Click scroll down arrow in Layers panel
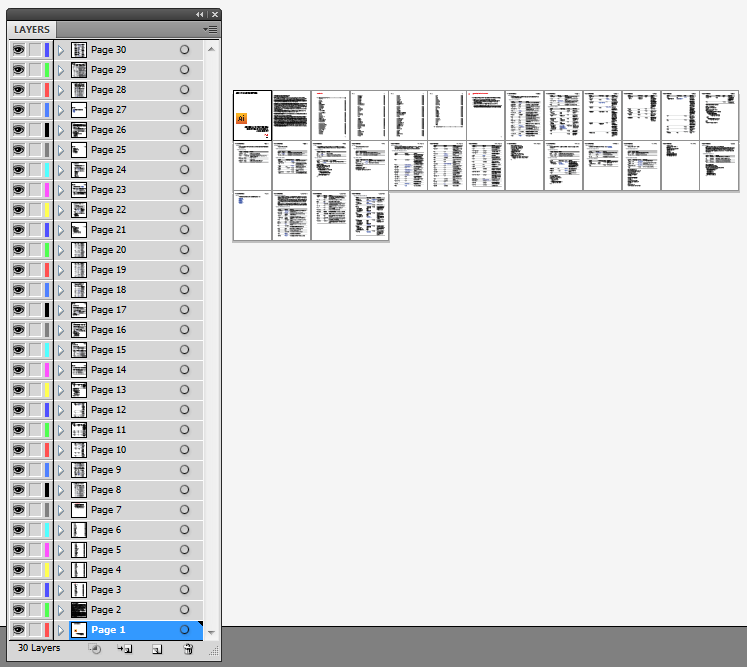The width and height of the screenshot is (747, 667). point(211,633)
